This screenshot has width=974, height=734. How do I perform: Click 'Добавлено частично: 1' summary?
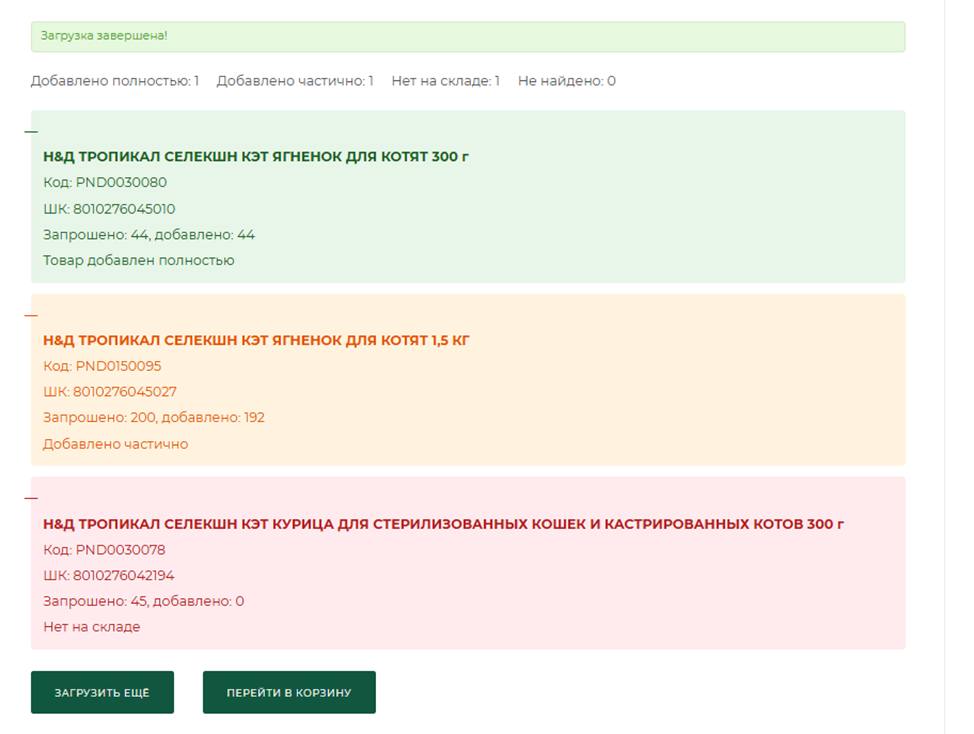(x=295, y=81)
